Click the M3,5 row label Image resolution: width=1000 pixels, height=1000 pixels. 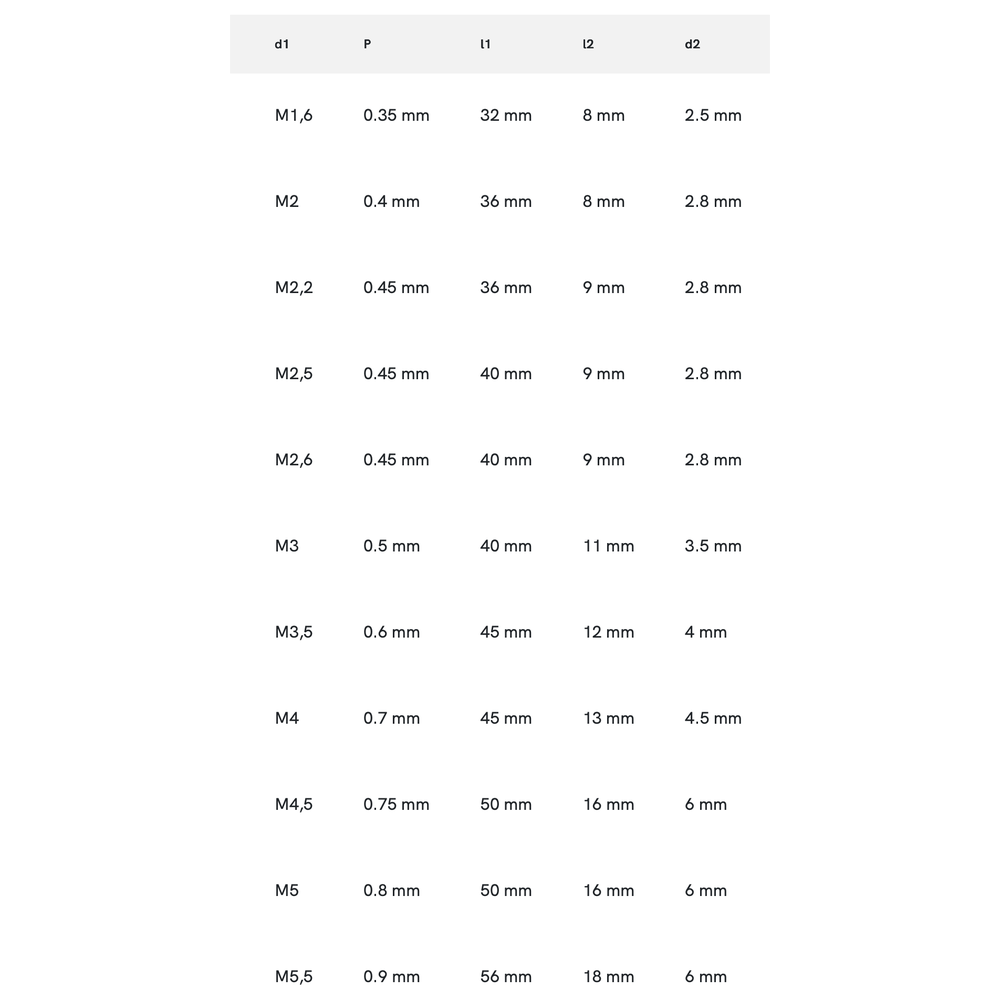(294, 631)
